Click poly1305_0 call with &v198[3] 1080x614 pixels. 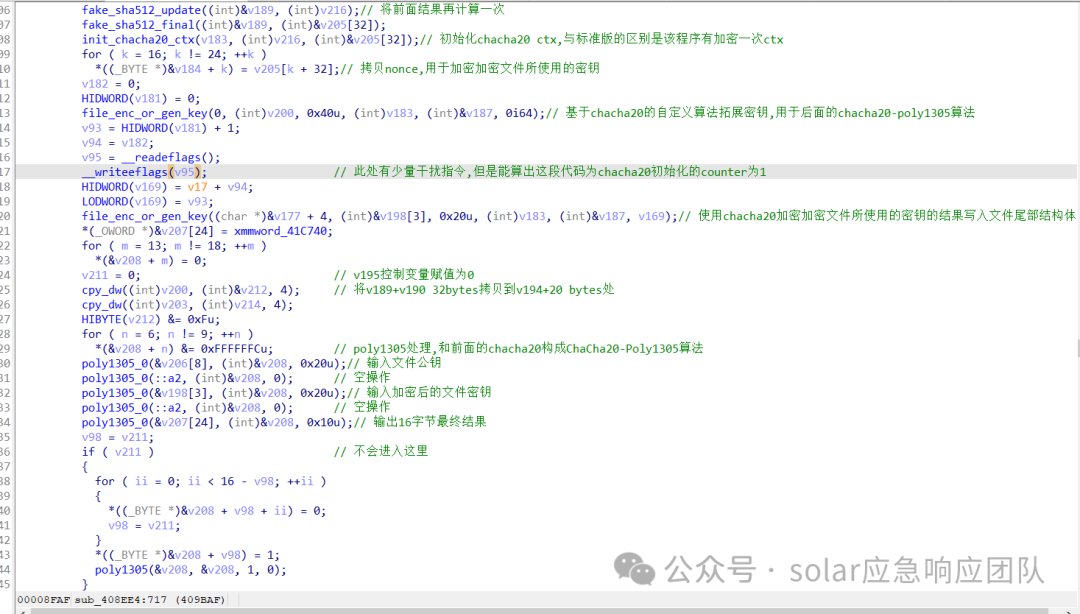pyautogui.click(x=214, y=393)
